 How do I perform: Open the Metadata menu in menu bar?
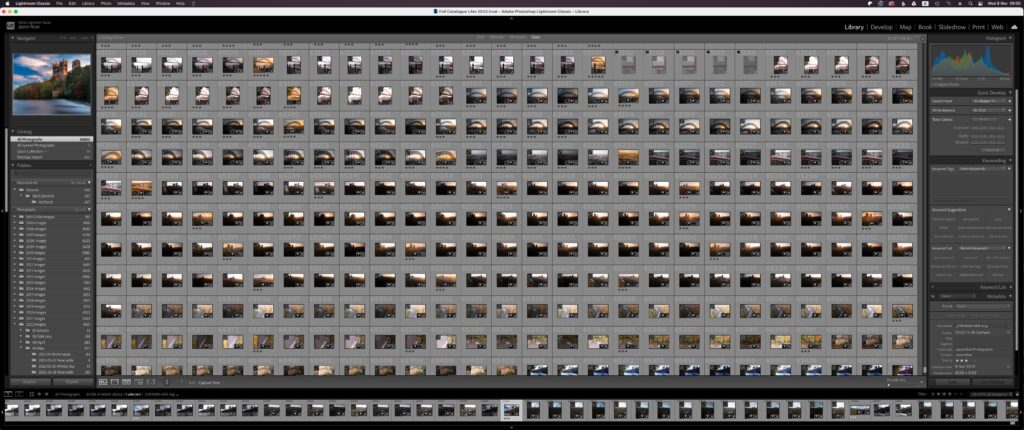[126, 3]
